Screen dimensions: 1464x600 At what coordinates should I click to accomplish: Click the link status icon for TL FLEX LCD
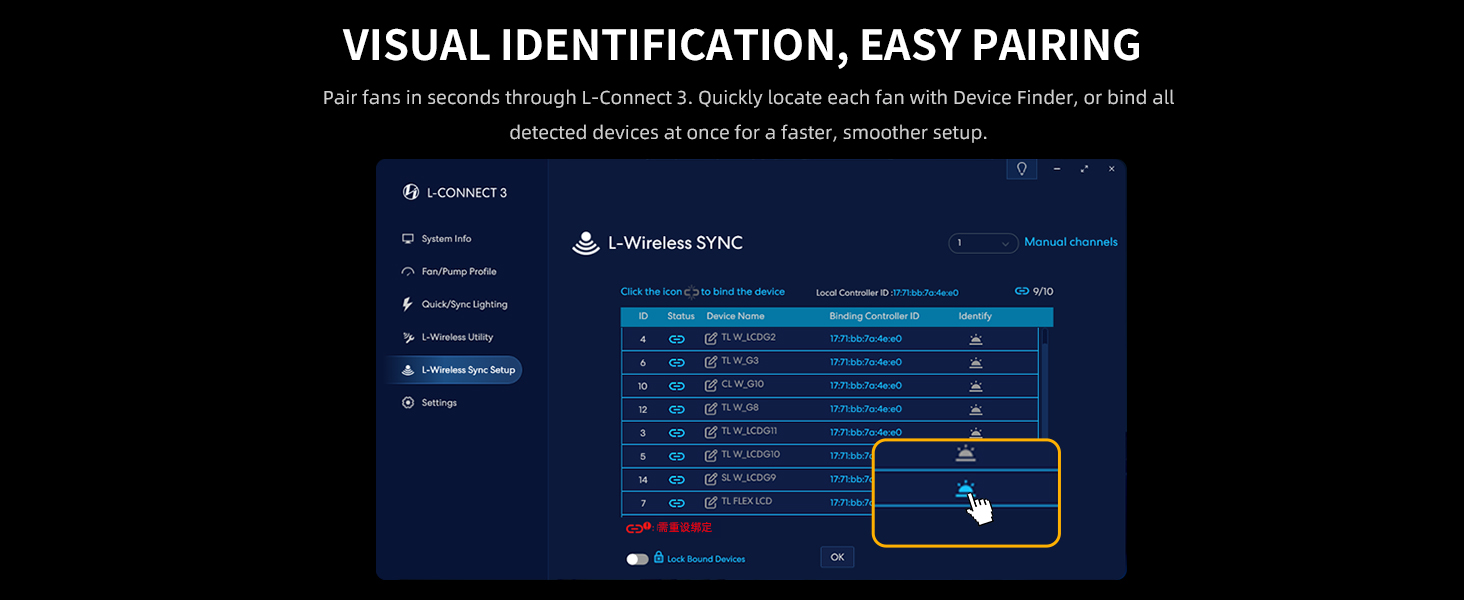677,503
